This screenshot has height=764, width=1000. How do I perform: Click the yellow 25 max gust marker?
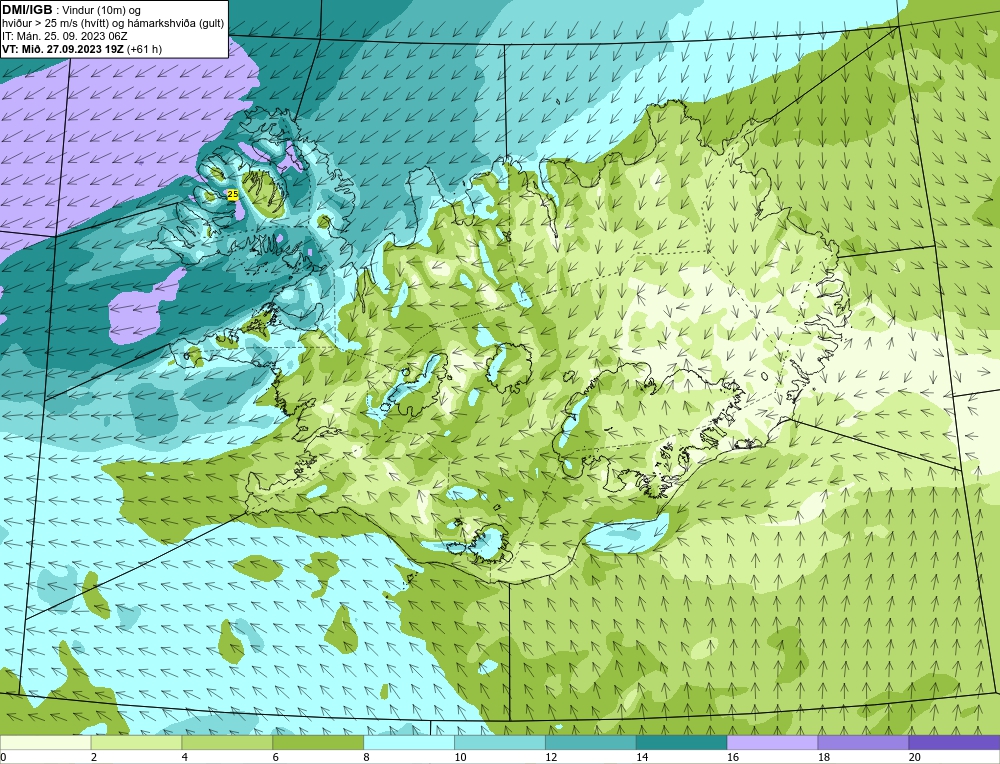[x=233, y=194]
